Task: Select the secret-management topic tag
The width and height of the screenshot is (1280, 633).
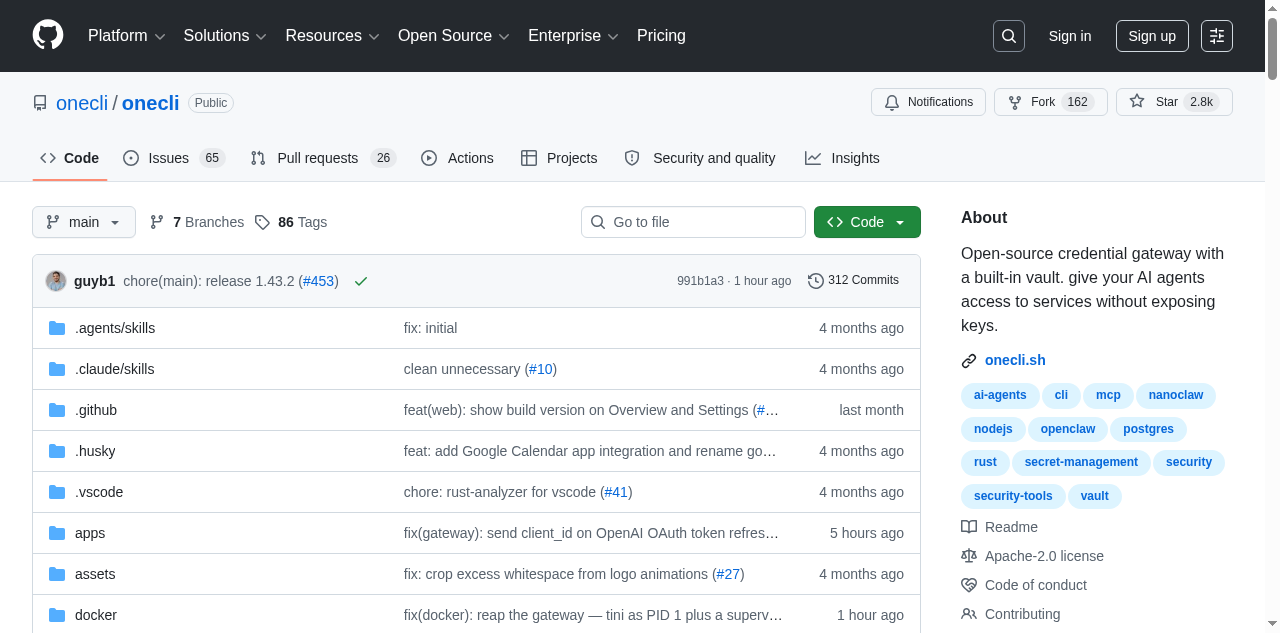Action: pyautogui.click(x=1081, y=462)
